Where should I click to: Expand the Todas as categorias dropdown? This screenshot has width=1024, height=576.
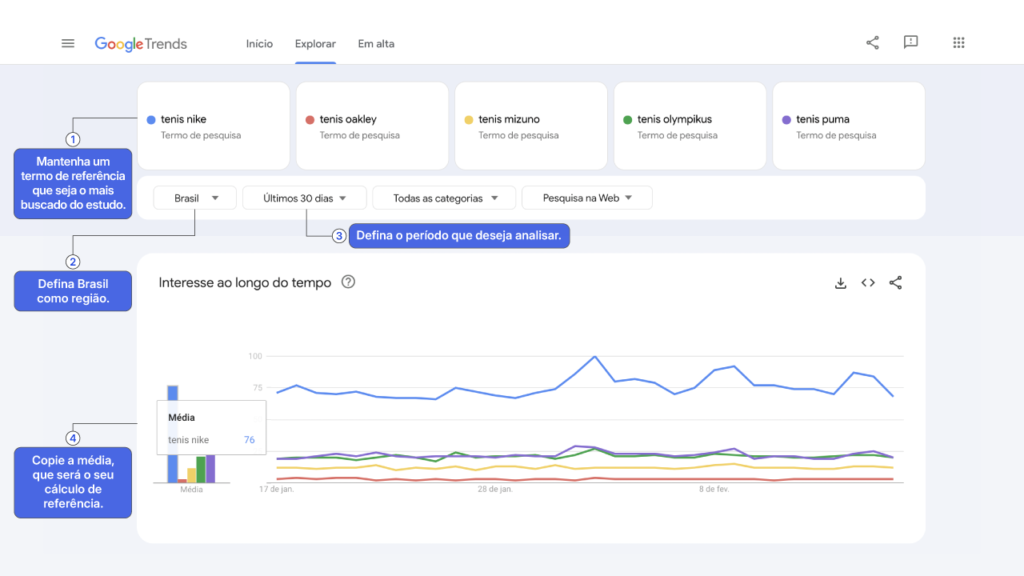click(x=444, y=198)
